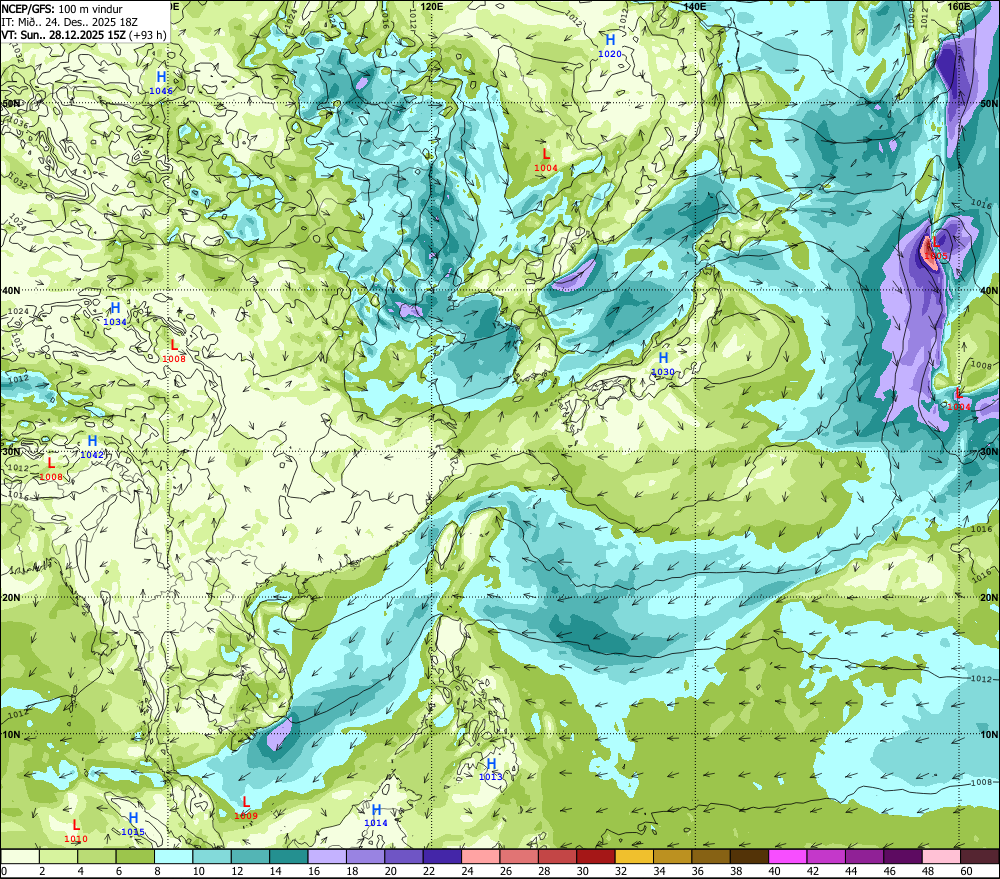
Task: Click the H 1034 high pressure marker
Action: 115,315
